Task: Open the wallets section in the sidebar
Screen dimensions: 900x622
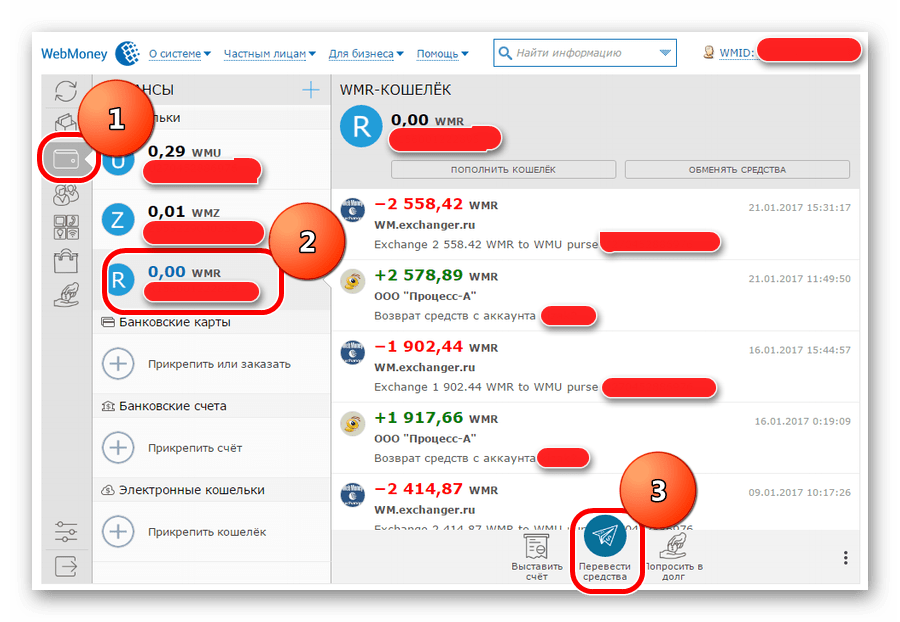Action: tap(66, 159)
